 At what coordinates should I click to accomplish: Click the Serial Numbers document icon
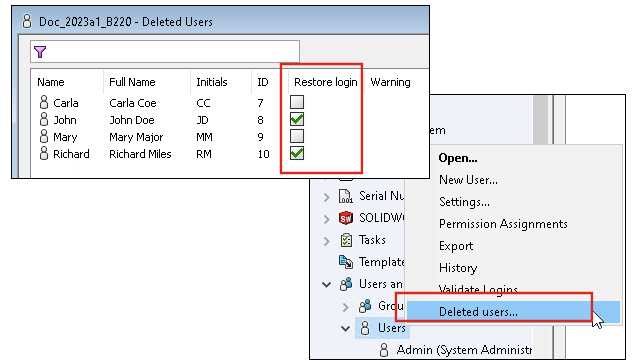346,196
